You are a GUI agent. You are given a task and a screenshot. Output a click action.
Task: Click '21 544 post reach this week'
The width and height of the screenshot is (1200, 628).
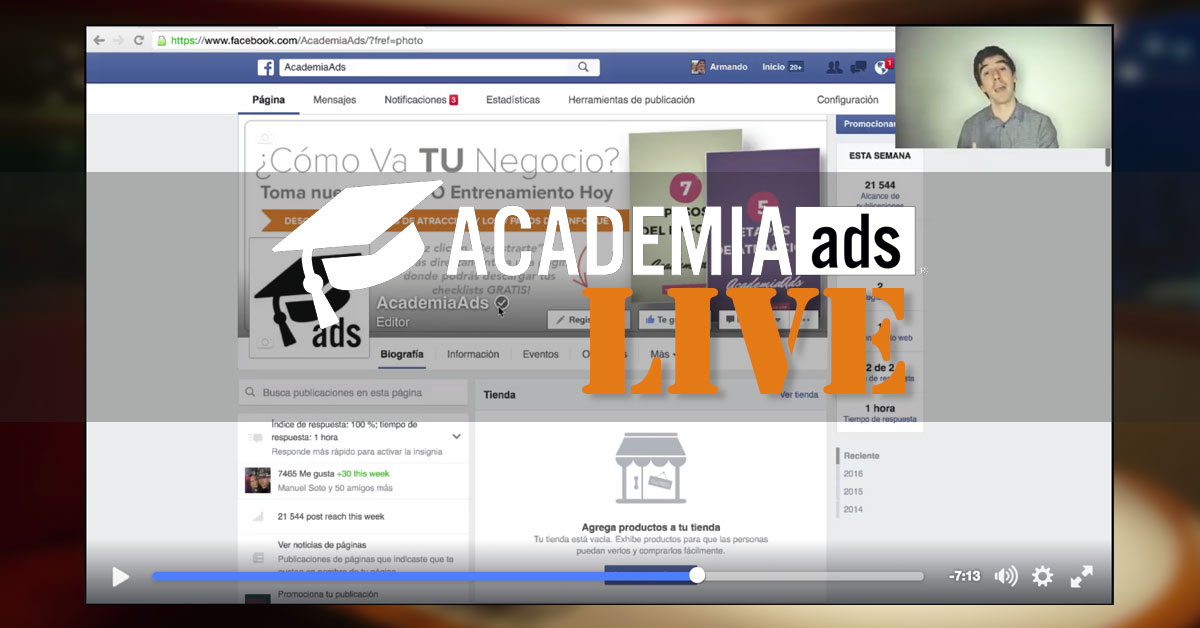coord(330,517)
